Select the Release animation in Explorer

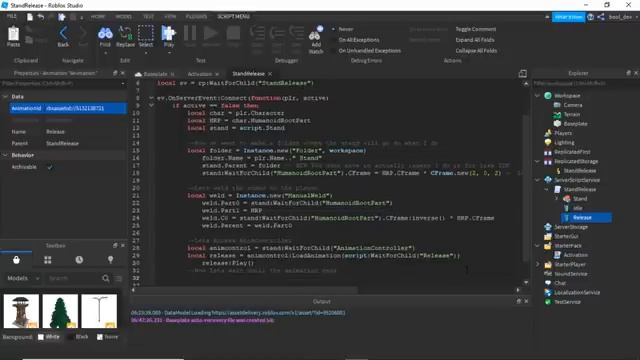582,218
